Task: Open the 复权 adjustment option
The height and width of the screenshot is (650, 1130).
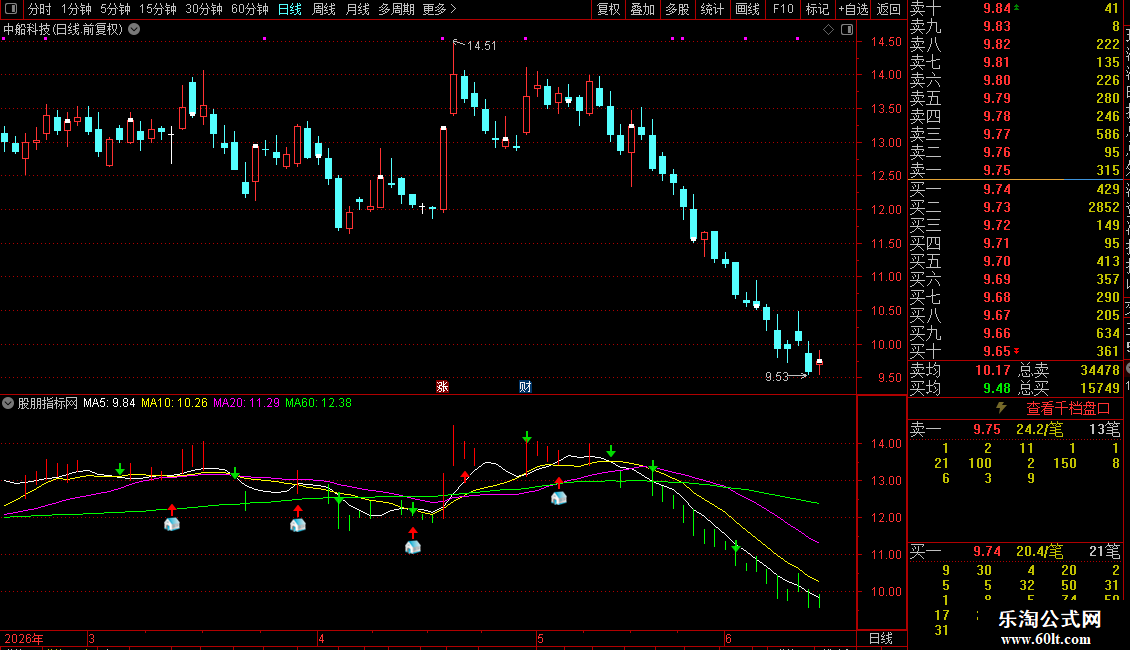Action: coord(608,9)
